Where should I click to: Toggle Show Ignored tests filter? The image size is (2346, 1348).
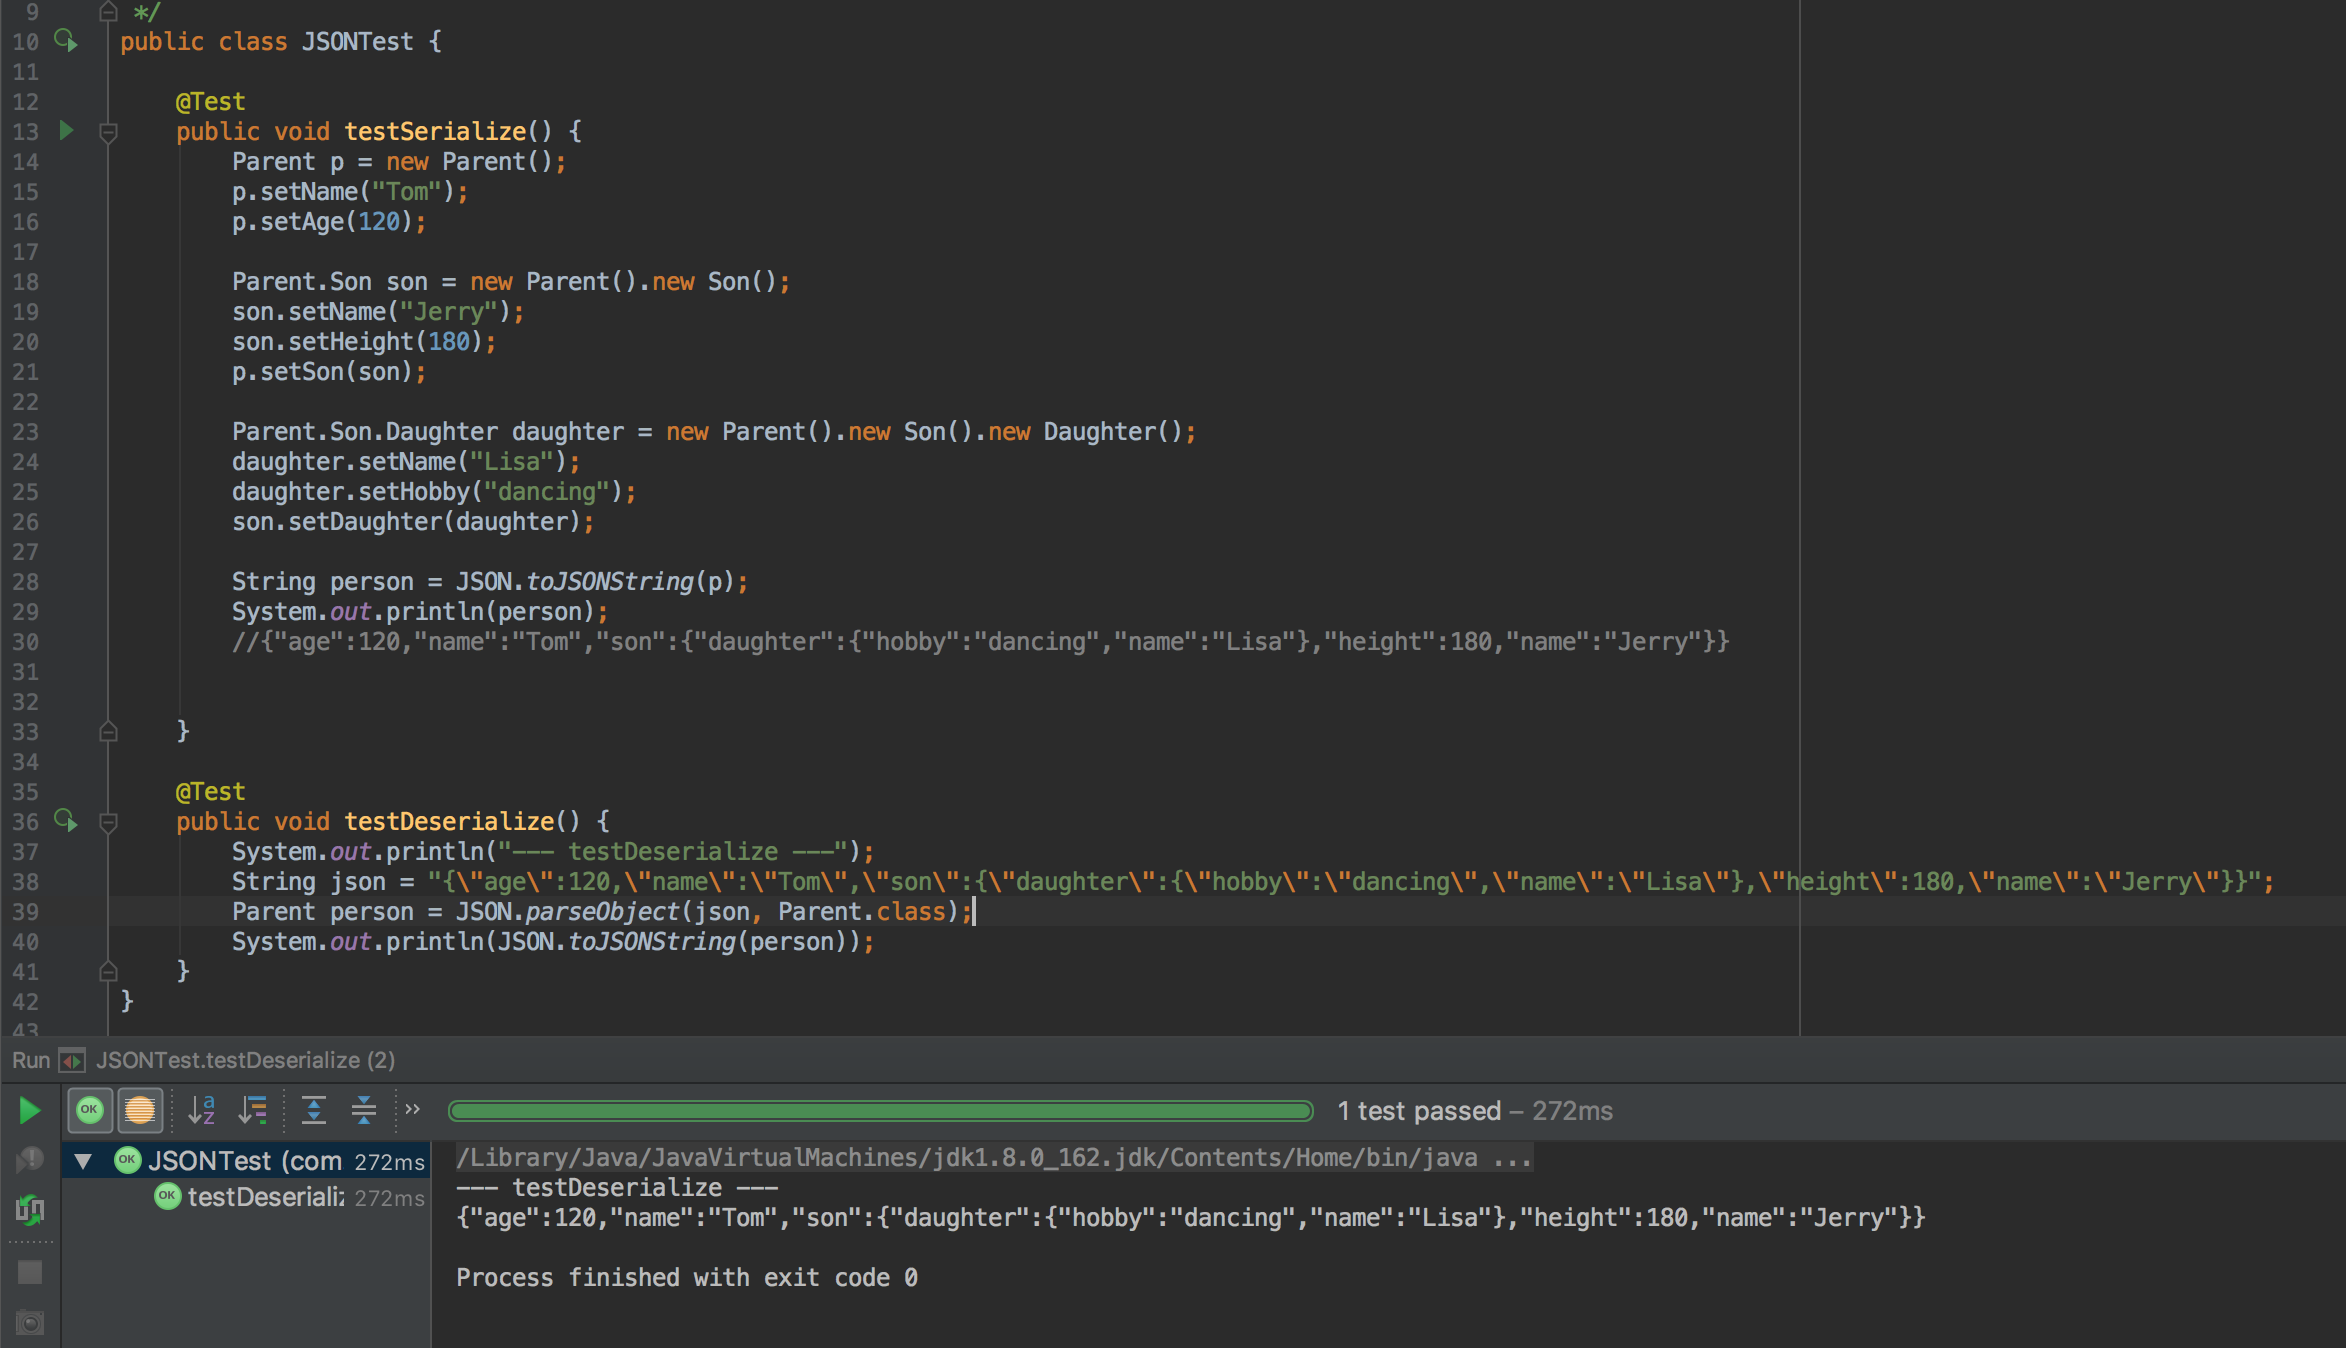[x=140, y=1110]
